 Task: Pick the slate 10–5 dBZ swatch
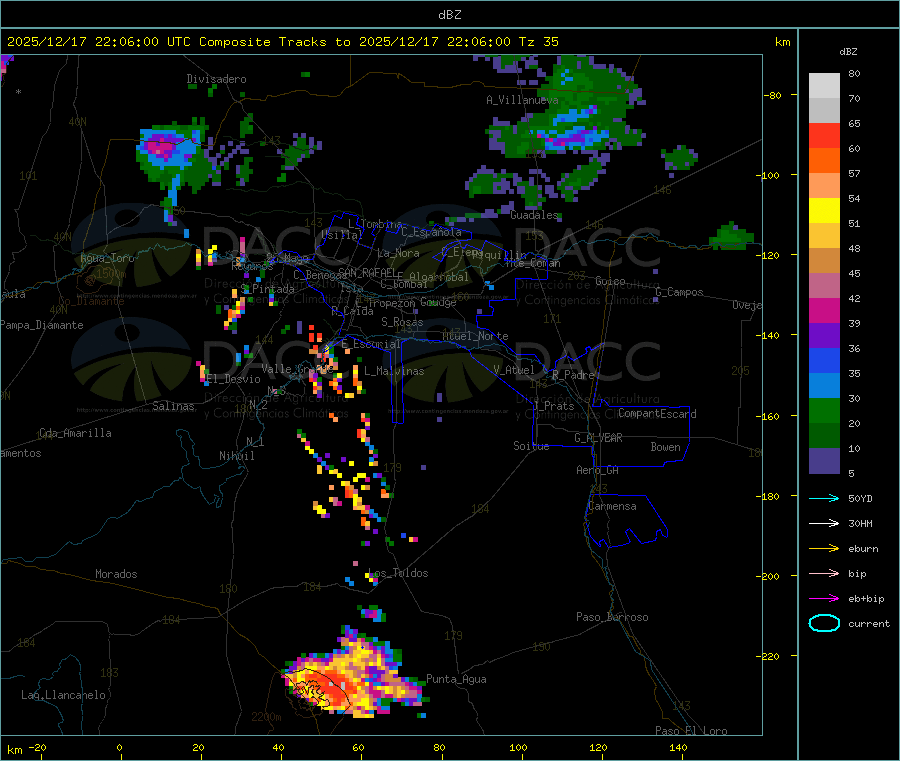click(824, 461)
